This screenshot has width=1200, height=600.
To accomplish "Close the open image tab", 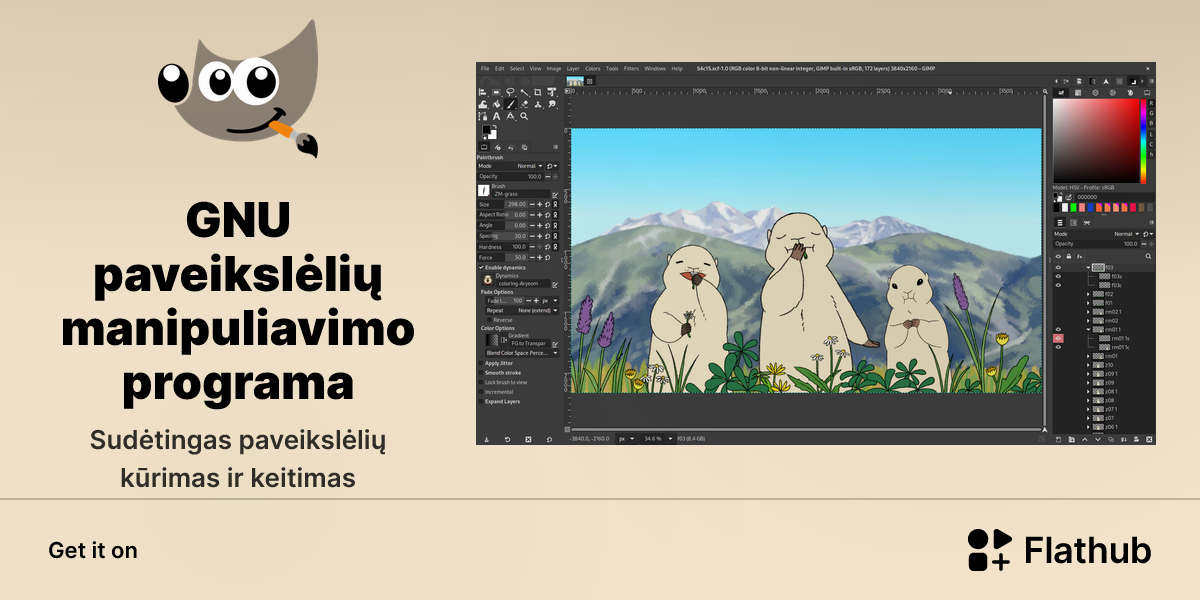I will (x=590, y=81).
